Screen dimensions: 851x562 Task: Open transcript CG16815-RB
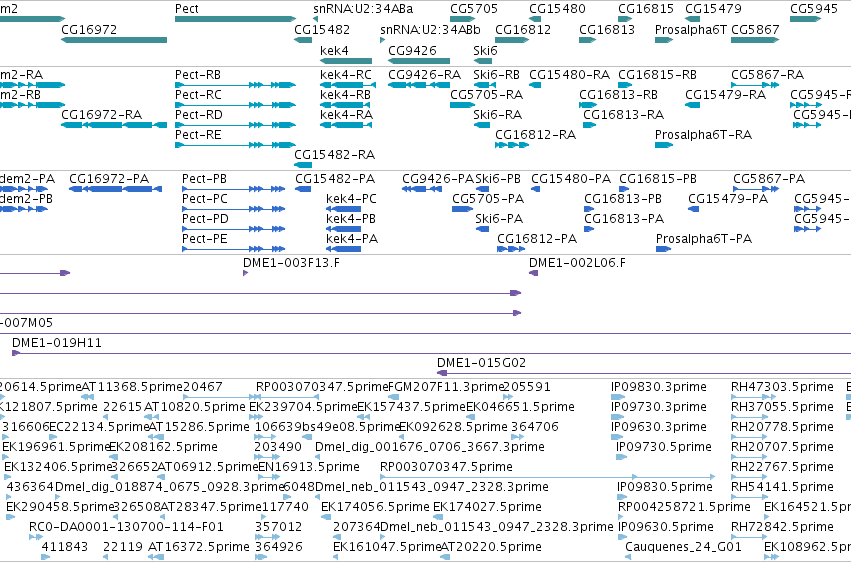pyautogui.click(x=625, y=85)
